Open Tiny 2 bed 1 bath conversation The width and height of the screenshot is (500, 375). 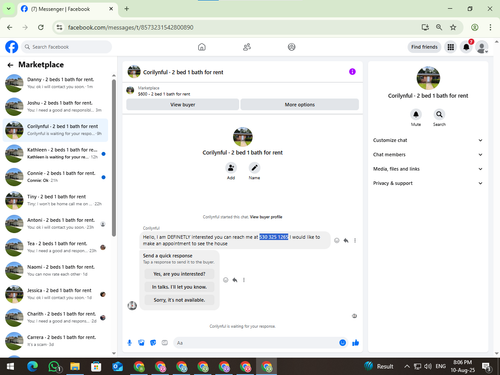coord(55,200)
